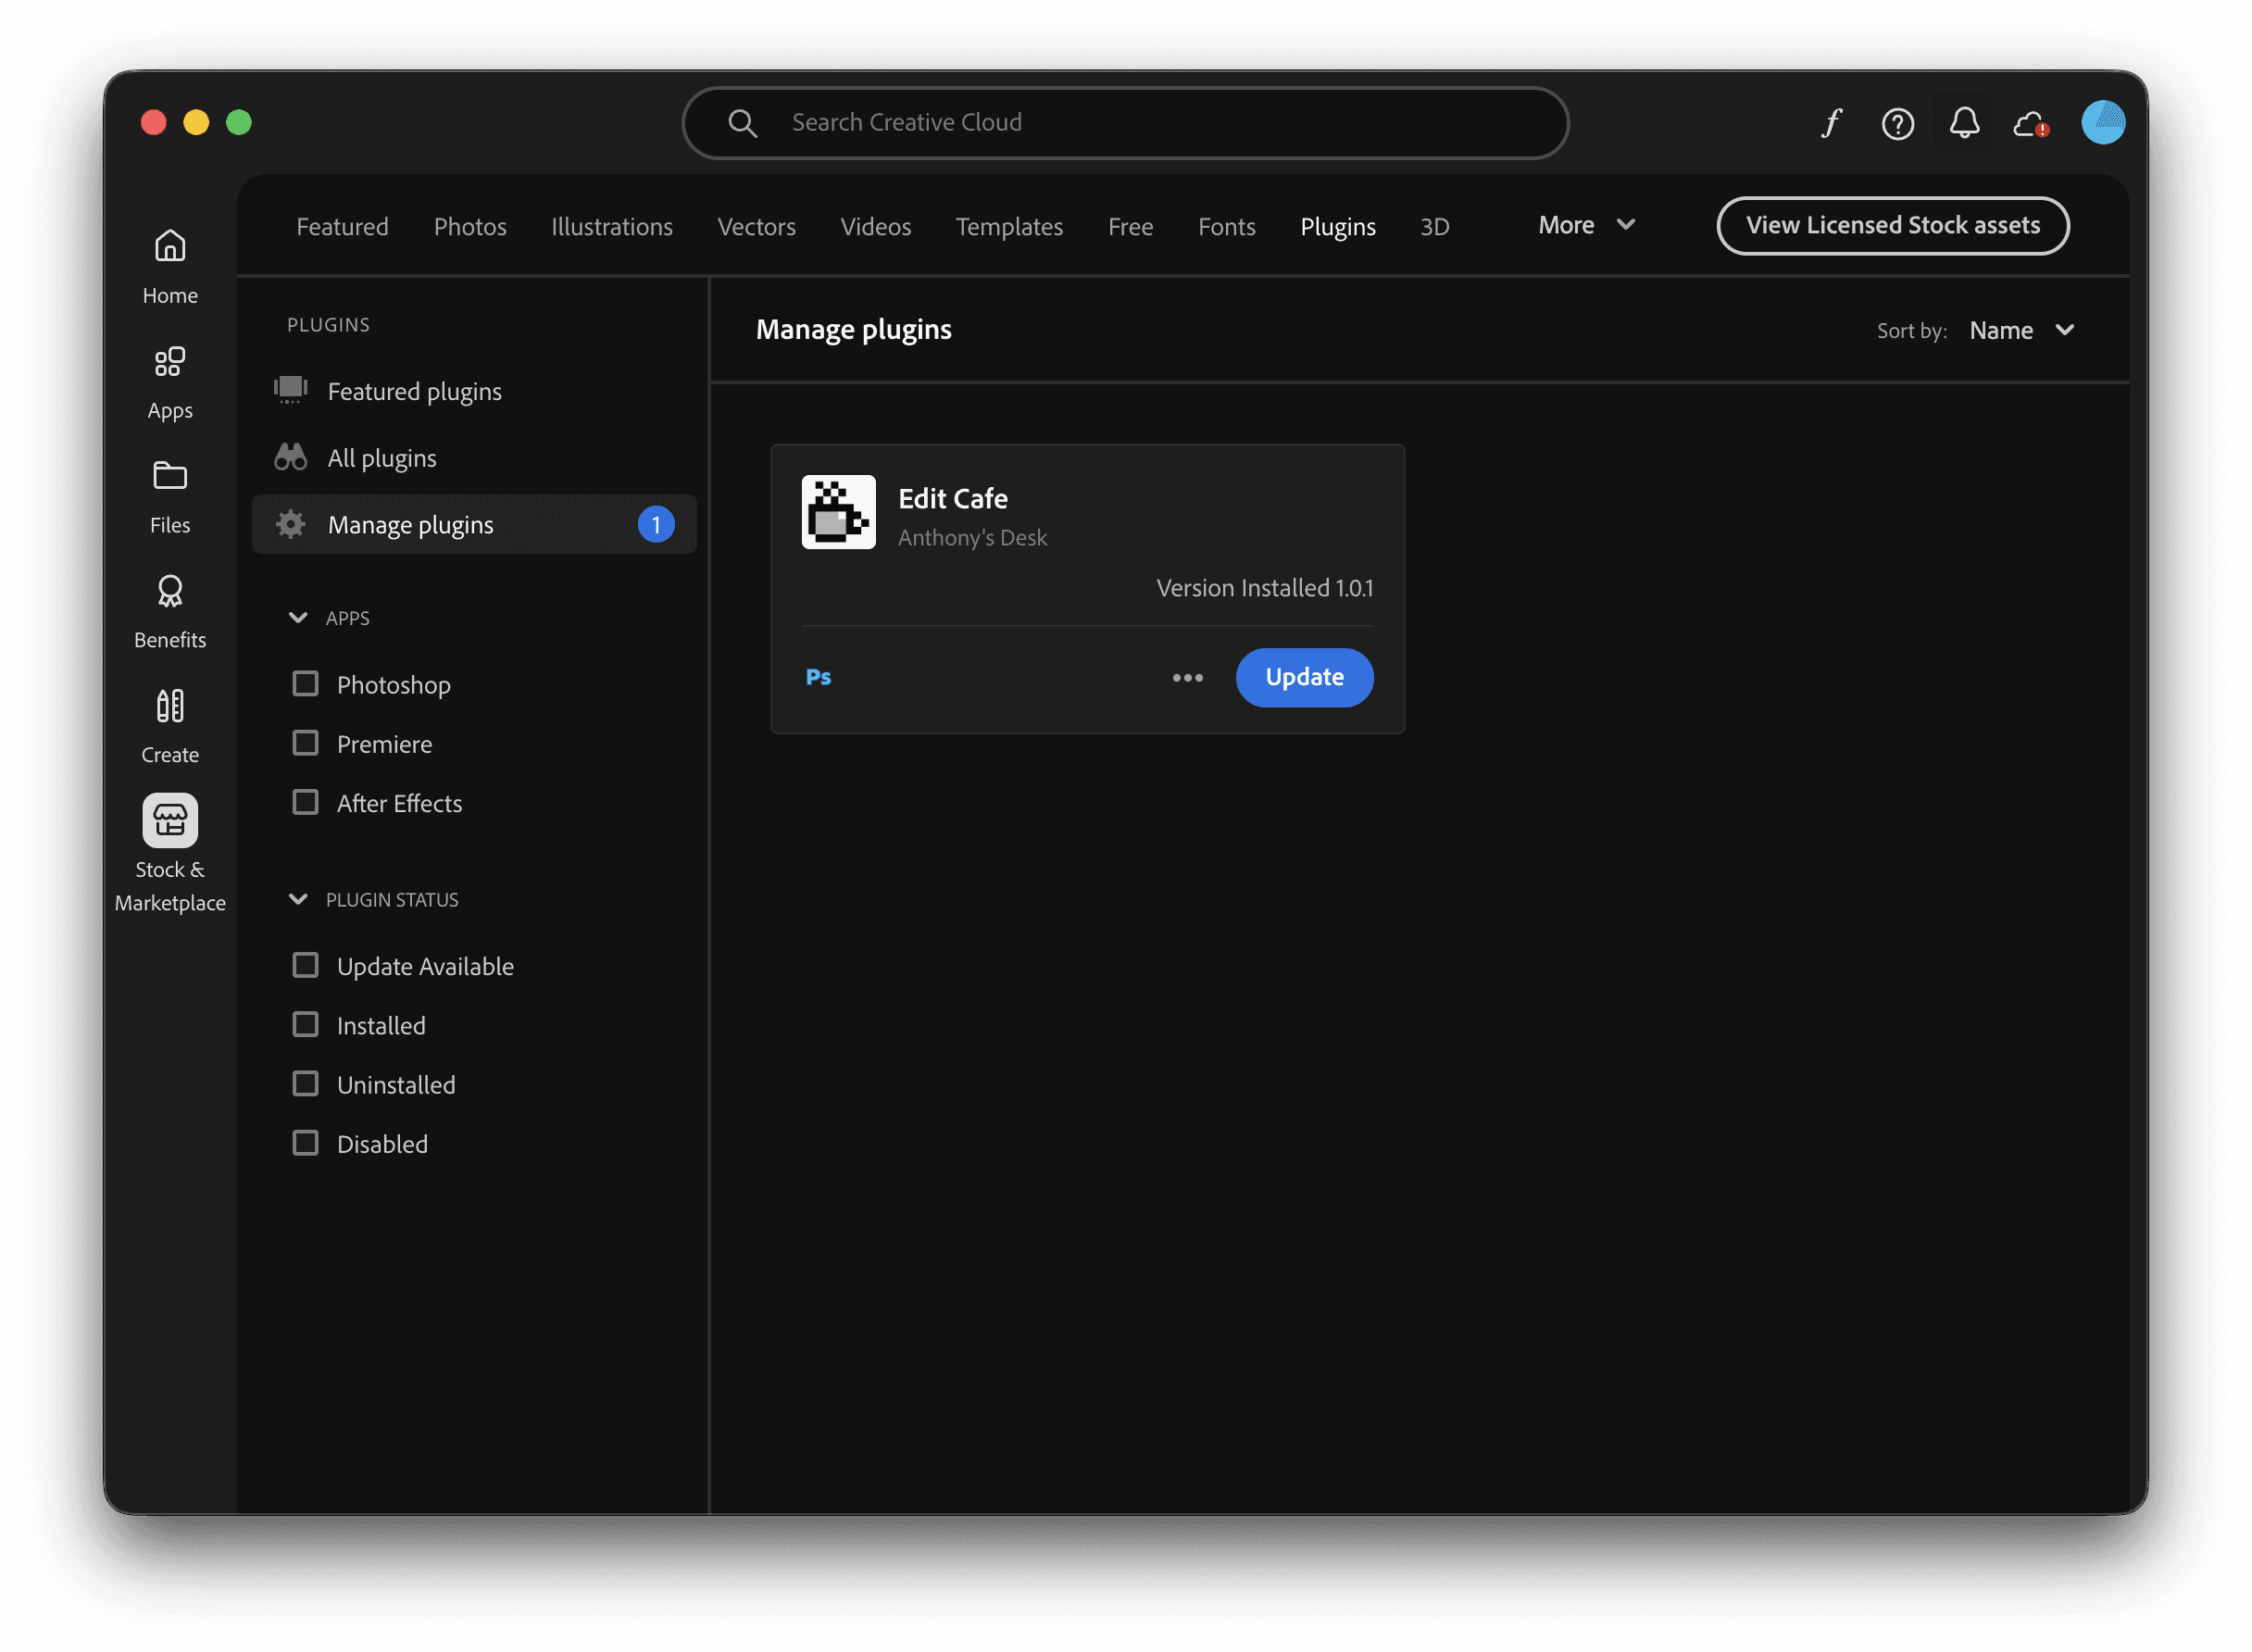Switch to the Illustrations tab
Image resolution: width=2252 pixels, height=1652 pixels.
[612, 227]
